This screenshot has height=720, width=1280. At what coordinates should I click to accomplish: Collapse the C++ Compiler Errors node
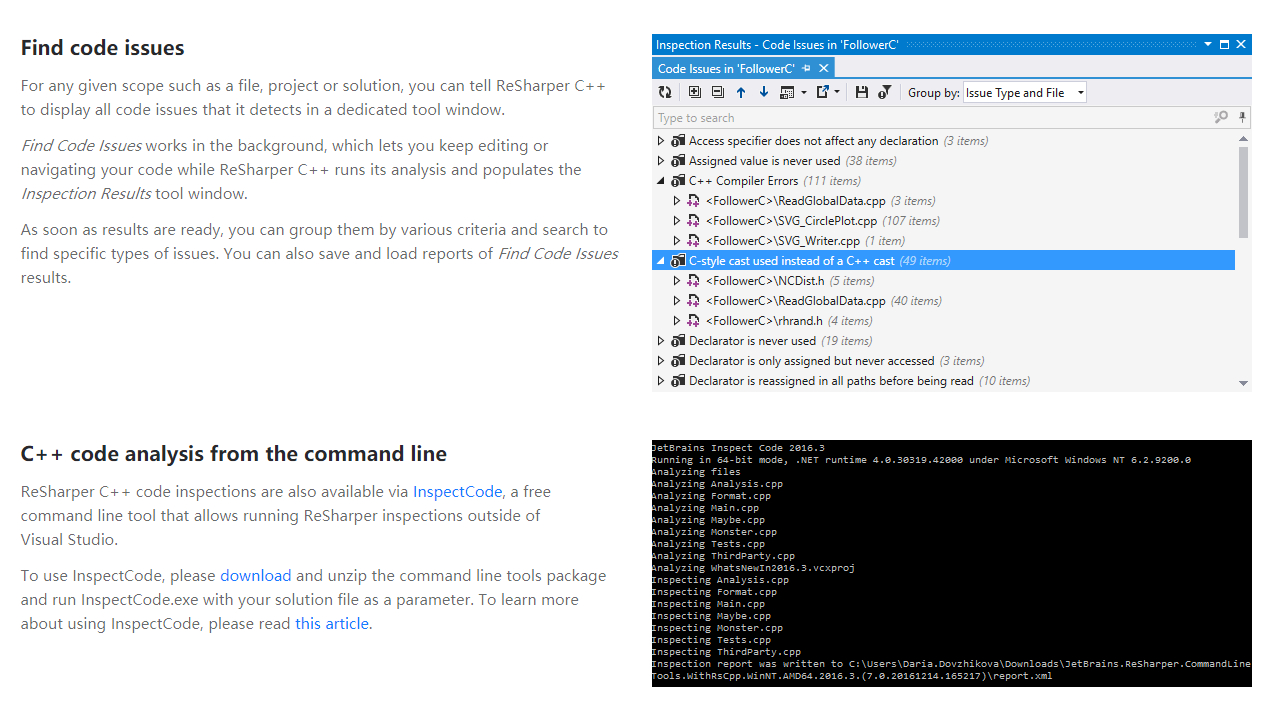[x=661, y=180]
